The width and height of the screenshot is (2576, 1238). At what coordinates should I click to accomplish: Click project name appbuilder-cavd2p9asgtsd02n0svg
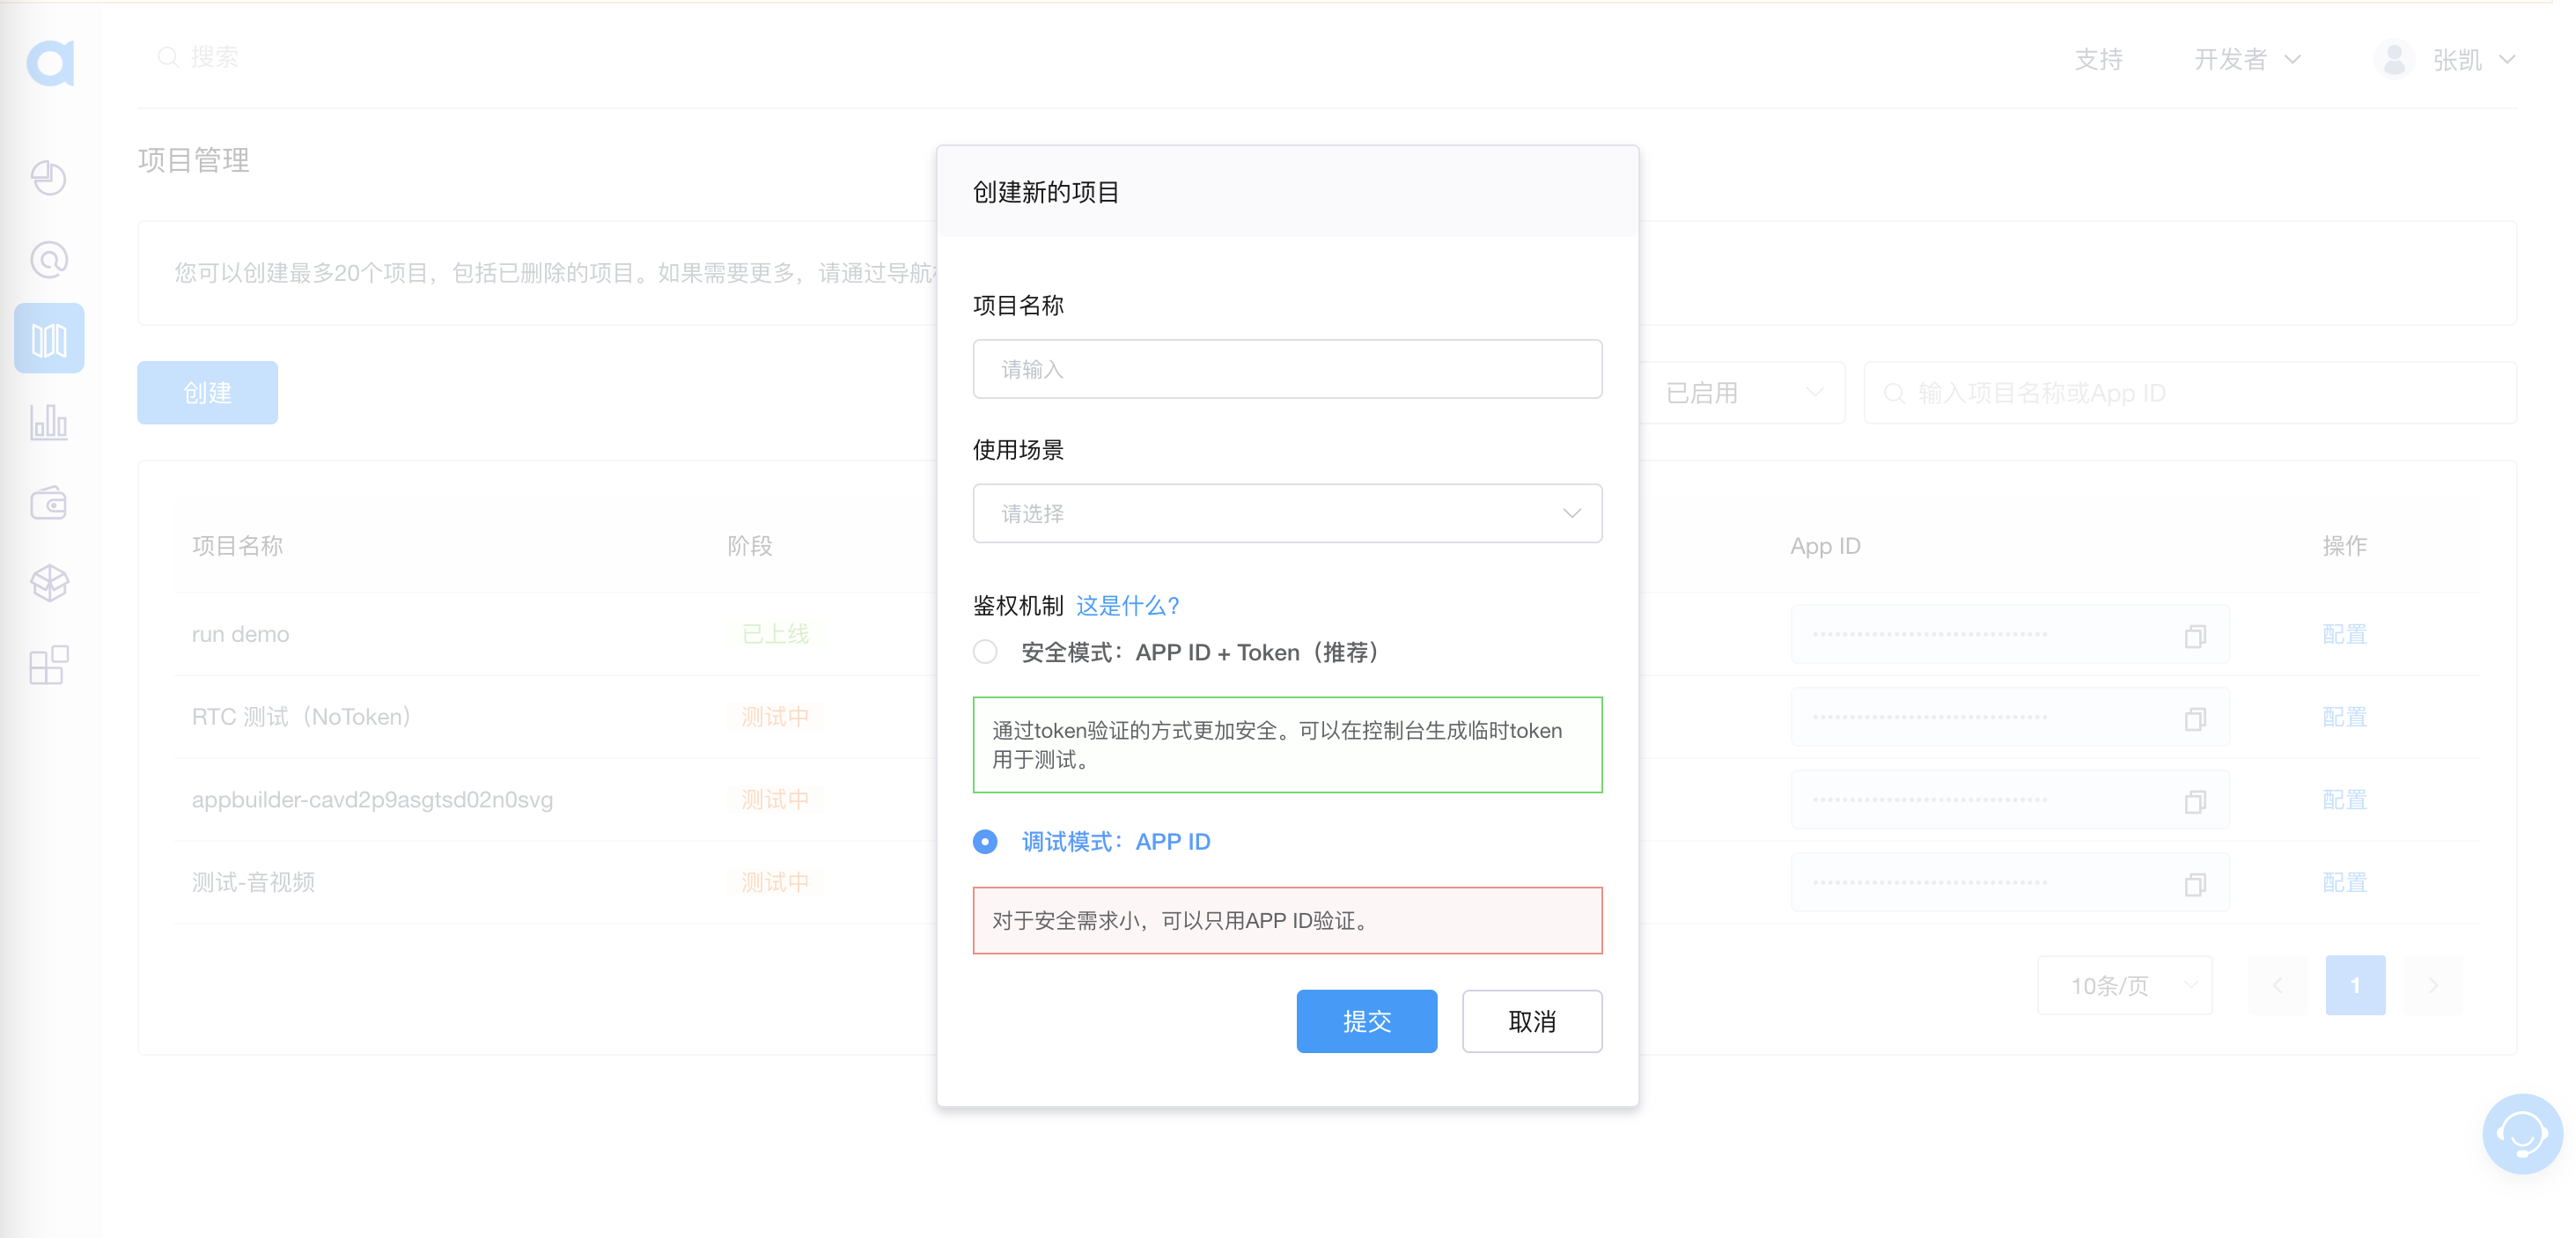click(372, 800)
